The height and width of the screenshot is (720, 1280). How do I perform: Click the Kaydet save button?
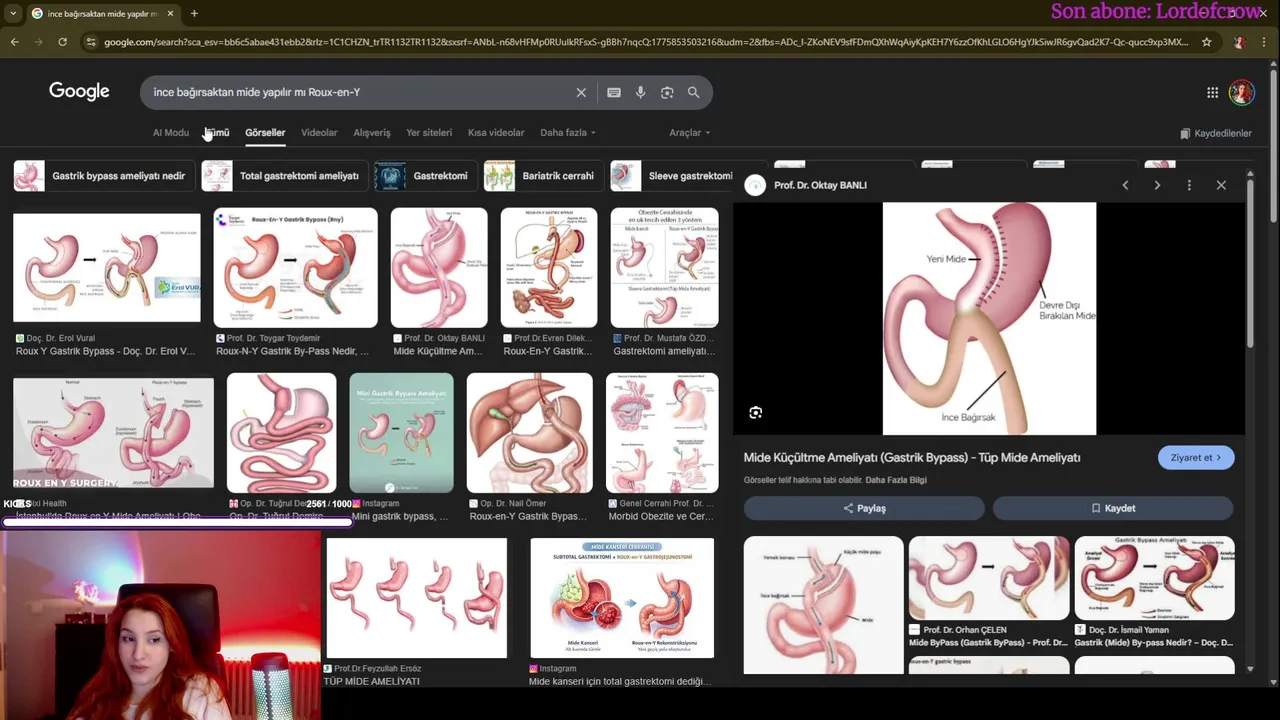(x=1113, y=508)
